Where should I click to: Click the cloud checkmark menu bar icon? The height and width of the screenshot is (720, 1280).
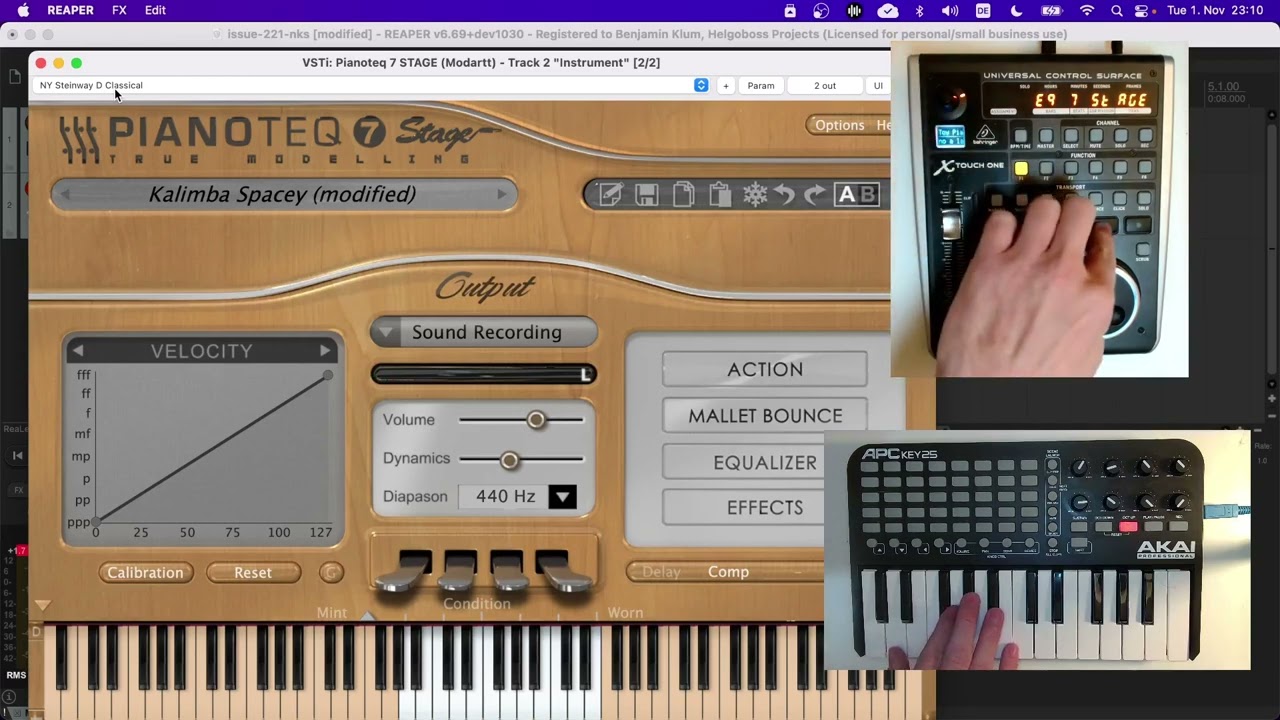[x=888, y=11]
